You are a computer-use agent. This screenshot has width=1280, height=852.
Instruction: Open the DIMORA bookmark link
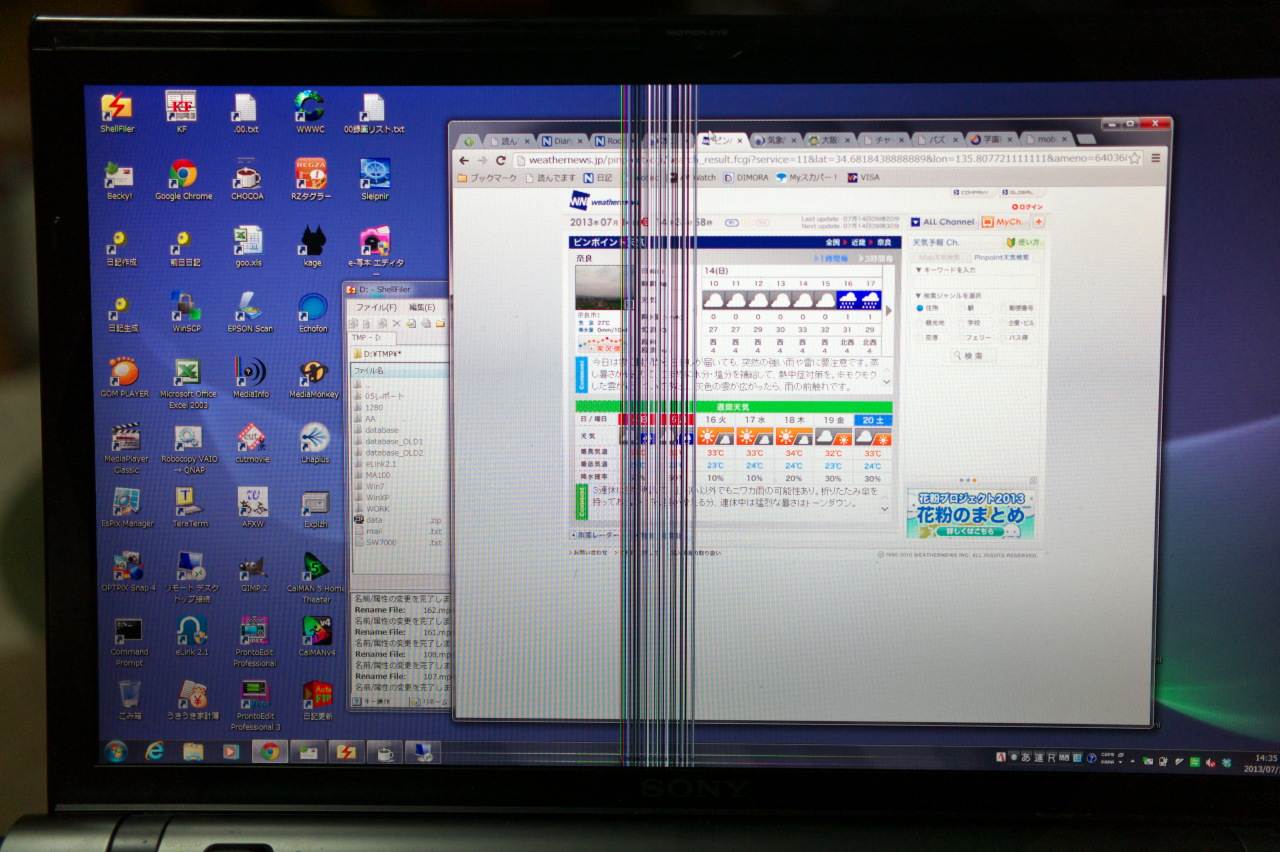752,178
